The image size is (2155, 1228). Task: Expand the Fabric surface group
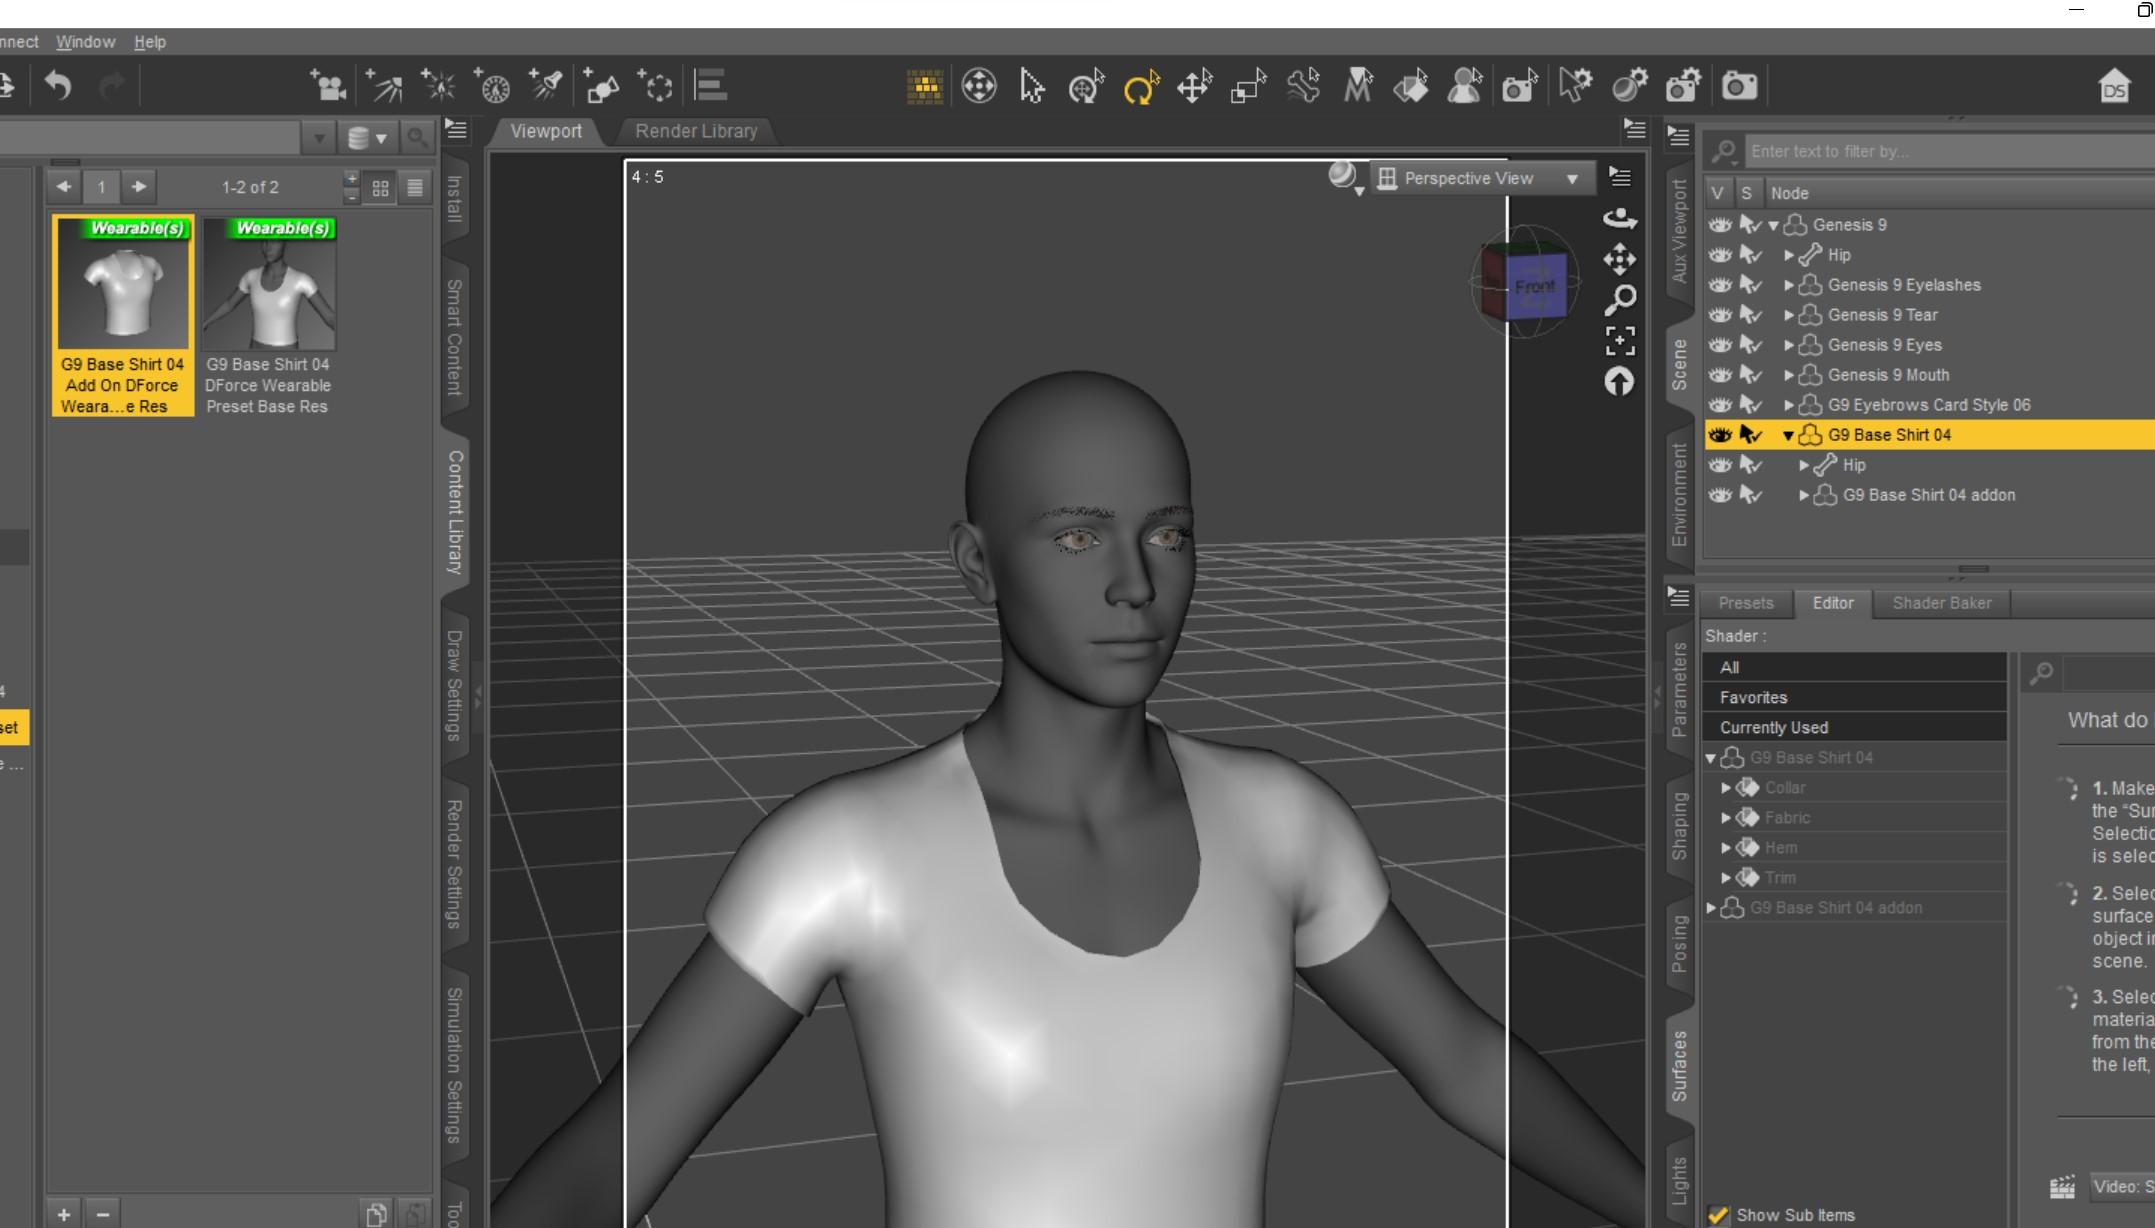click(1725, 818)
